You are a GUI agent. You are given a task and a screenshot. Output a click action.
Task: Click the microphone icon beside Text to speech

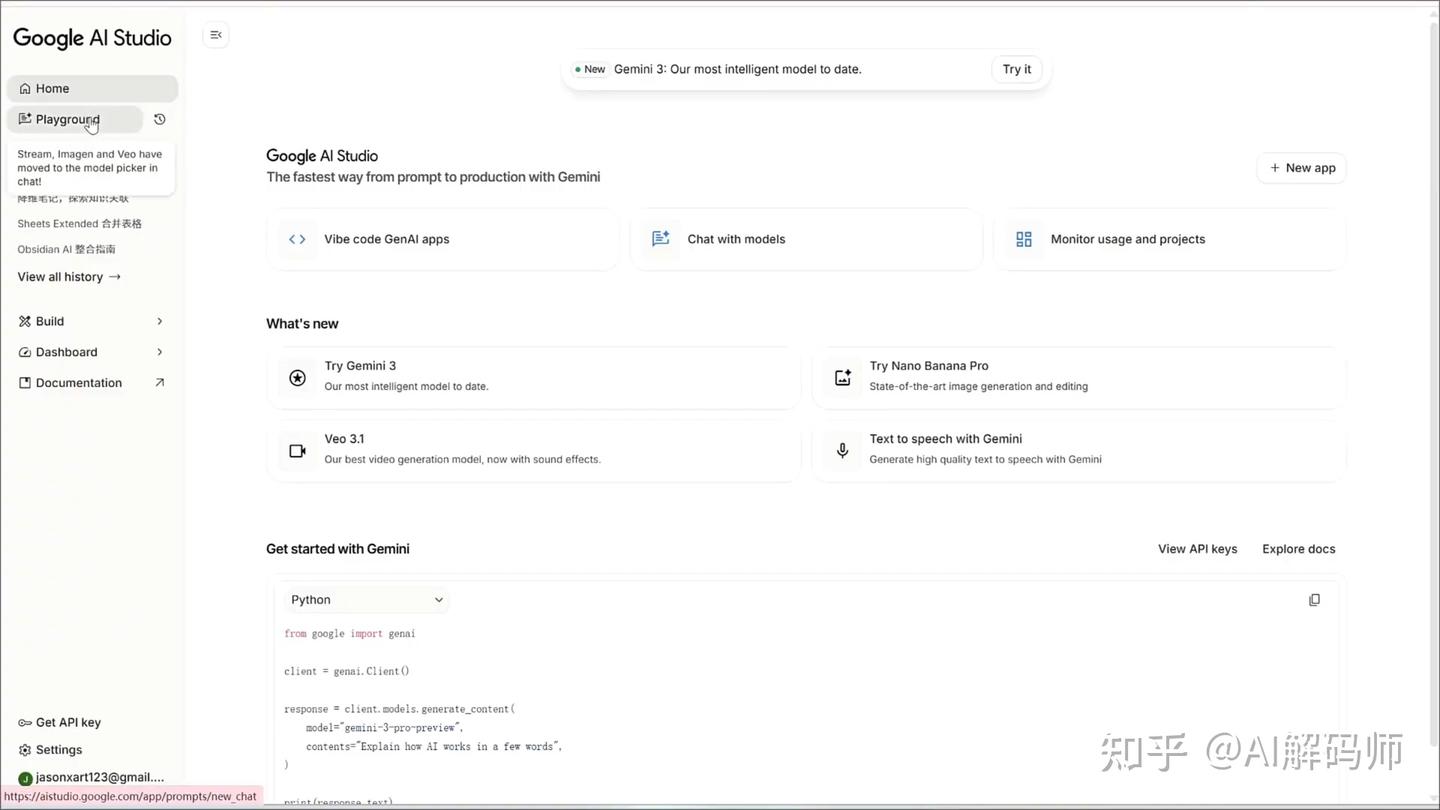coord(842,450)
